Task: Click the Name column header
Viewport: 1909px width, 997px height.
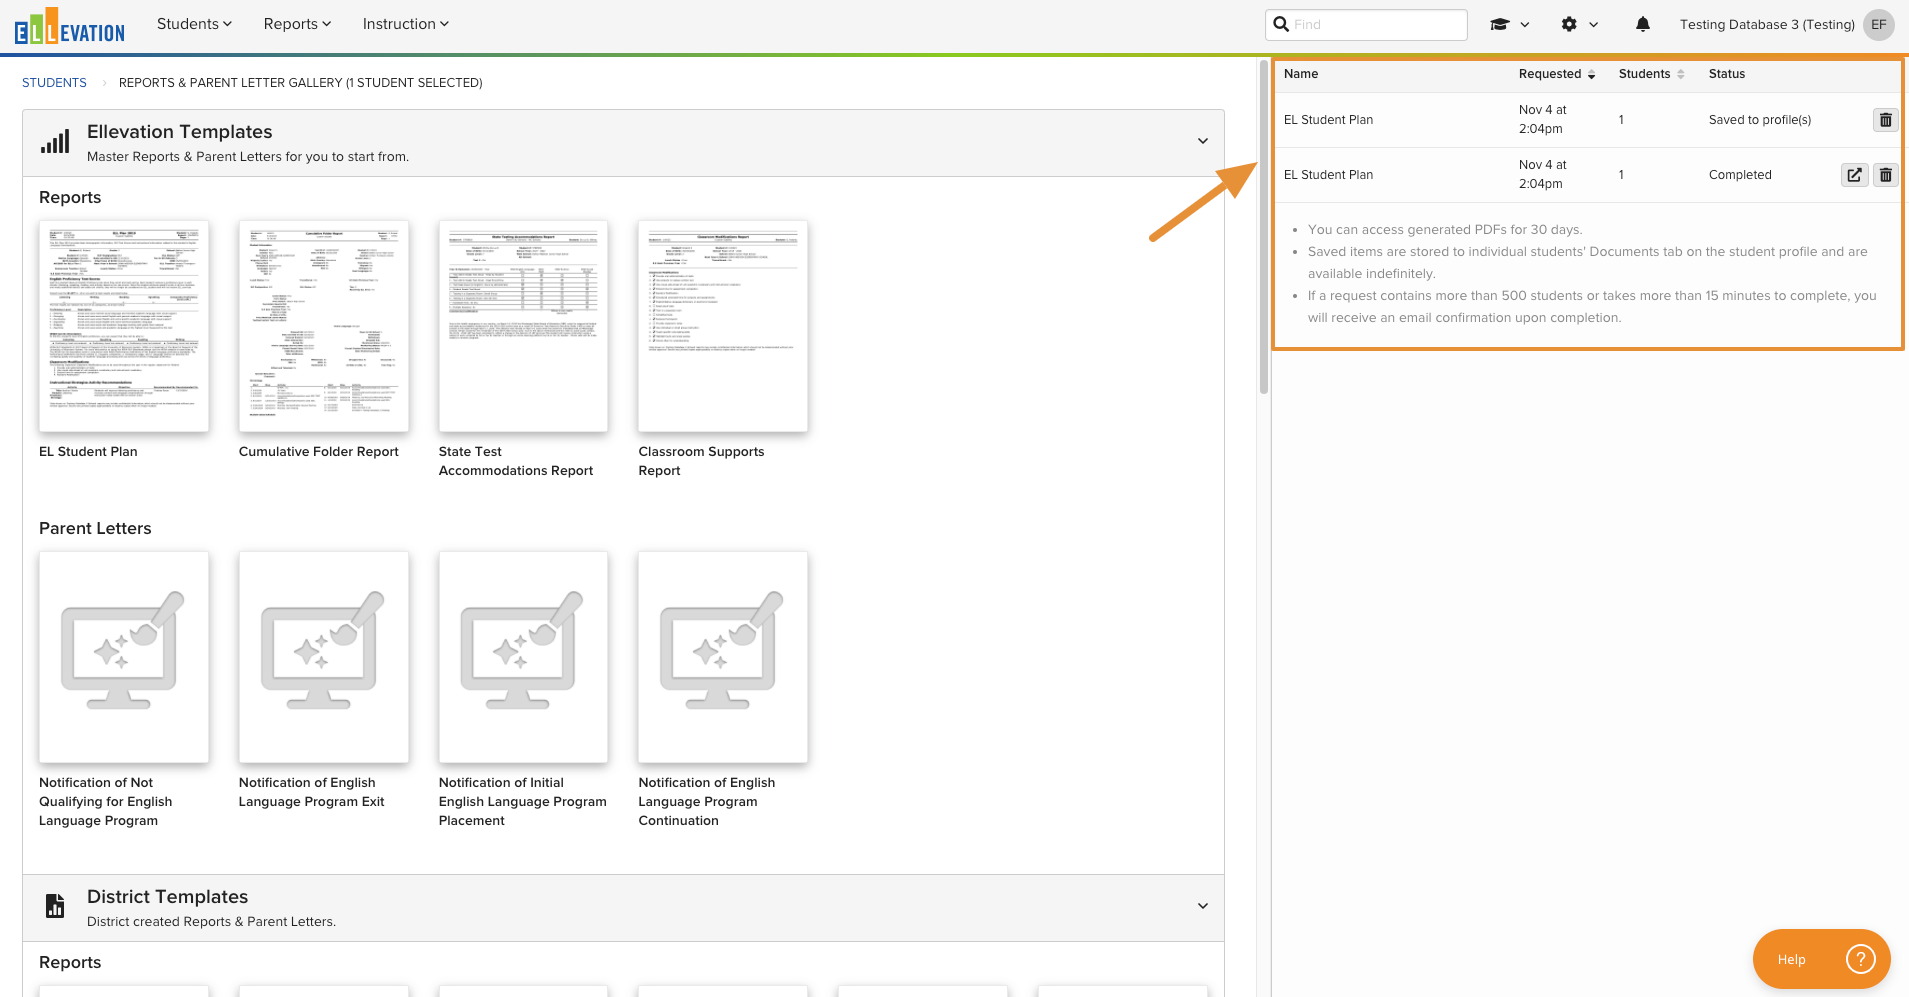Action: click(1301, 74)
